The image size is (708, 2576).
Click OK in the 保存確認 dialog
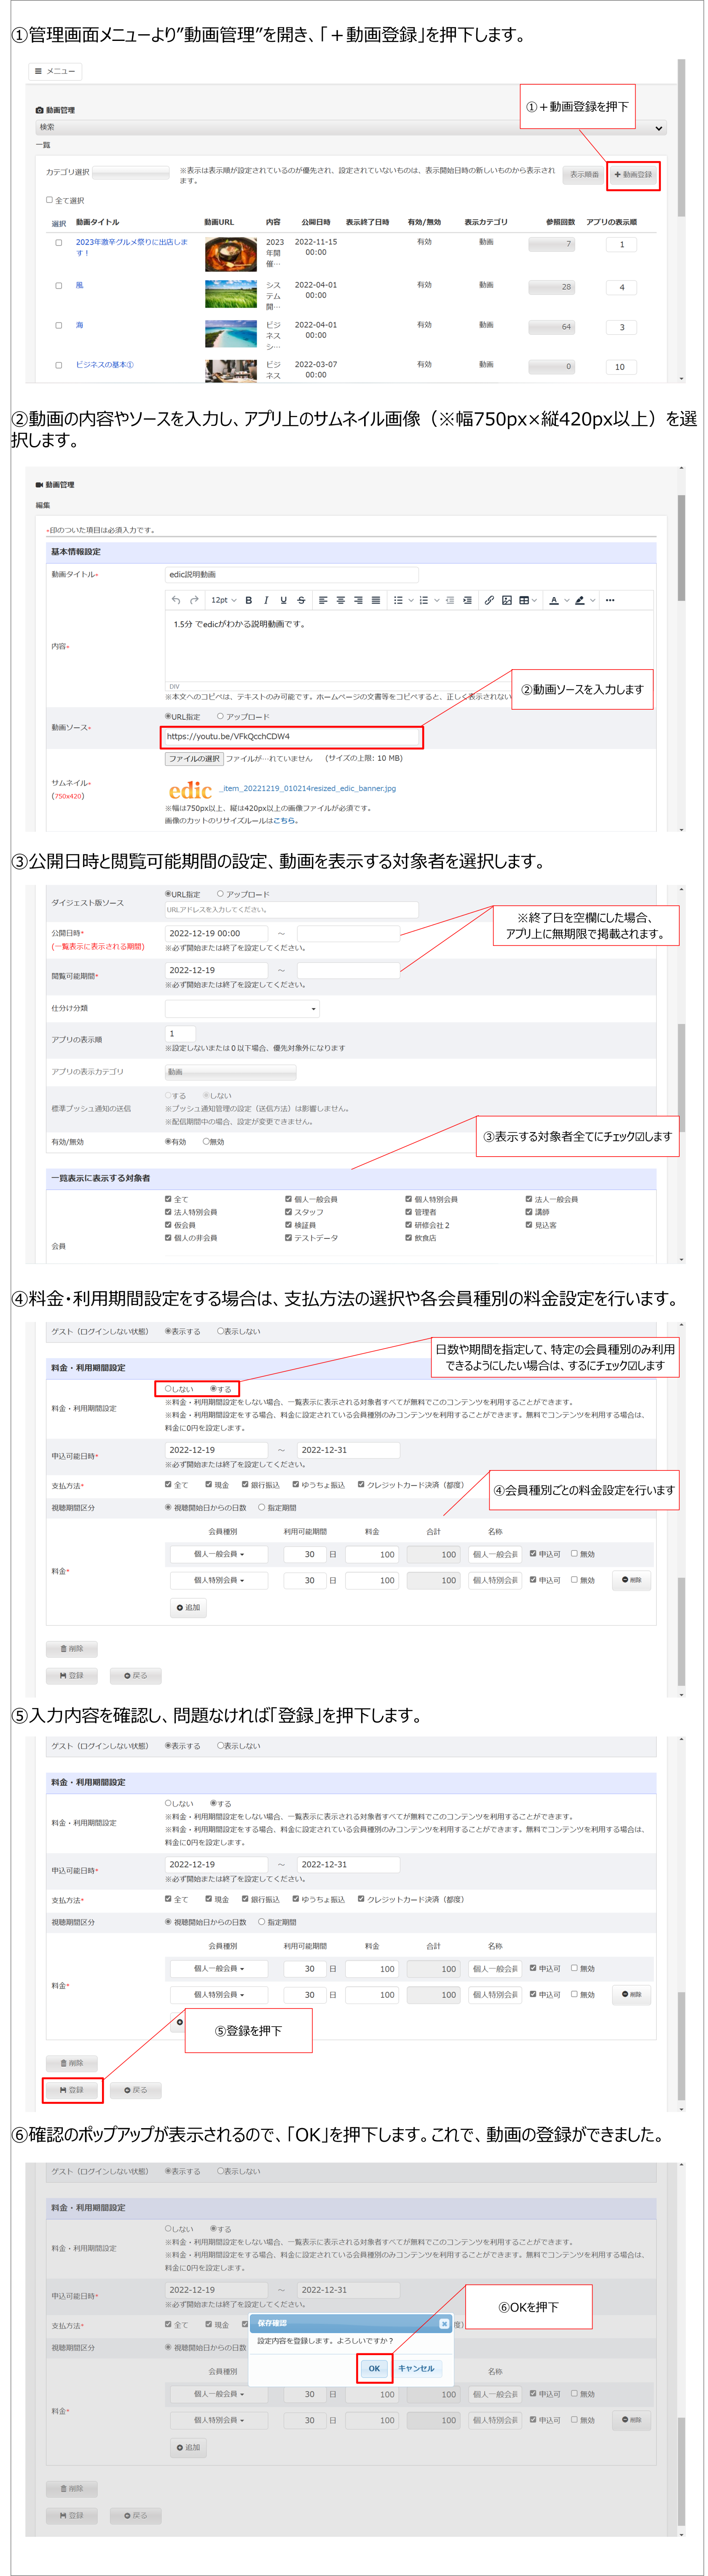tap(374, 2368)
